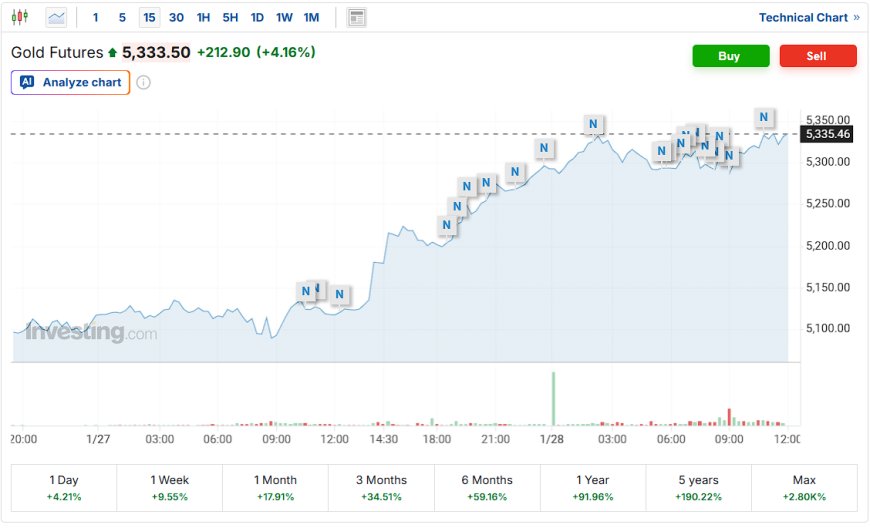The width and height of the screenshot is (870, 528).
Task: Click the 5,335.46 current price label
Action: [x=827, y=134]
